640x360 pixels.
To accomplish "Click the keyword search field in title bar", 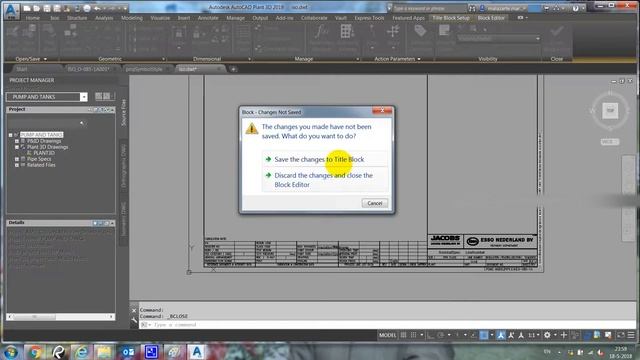I will [430, 8].
